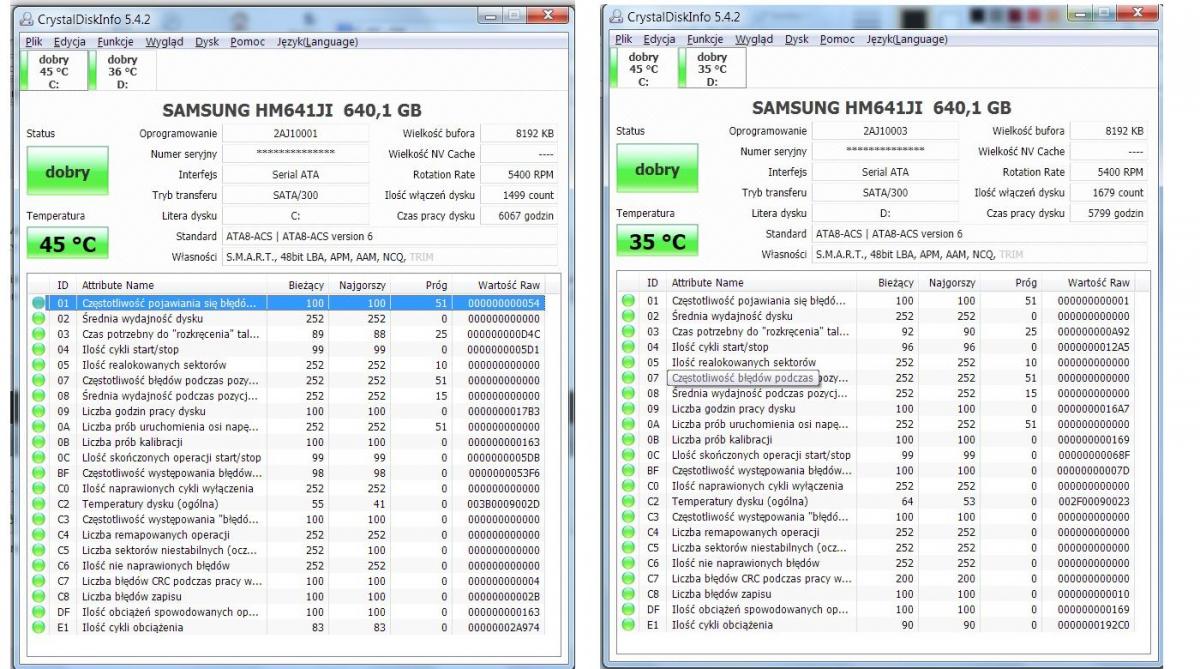Click 'Ilość skończonych operacji start/stop' in left window
This screenshot has height=669, width=1200.
pyautogui.click(x=171, y=458)
